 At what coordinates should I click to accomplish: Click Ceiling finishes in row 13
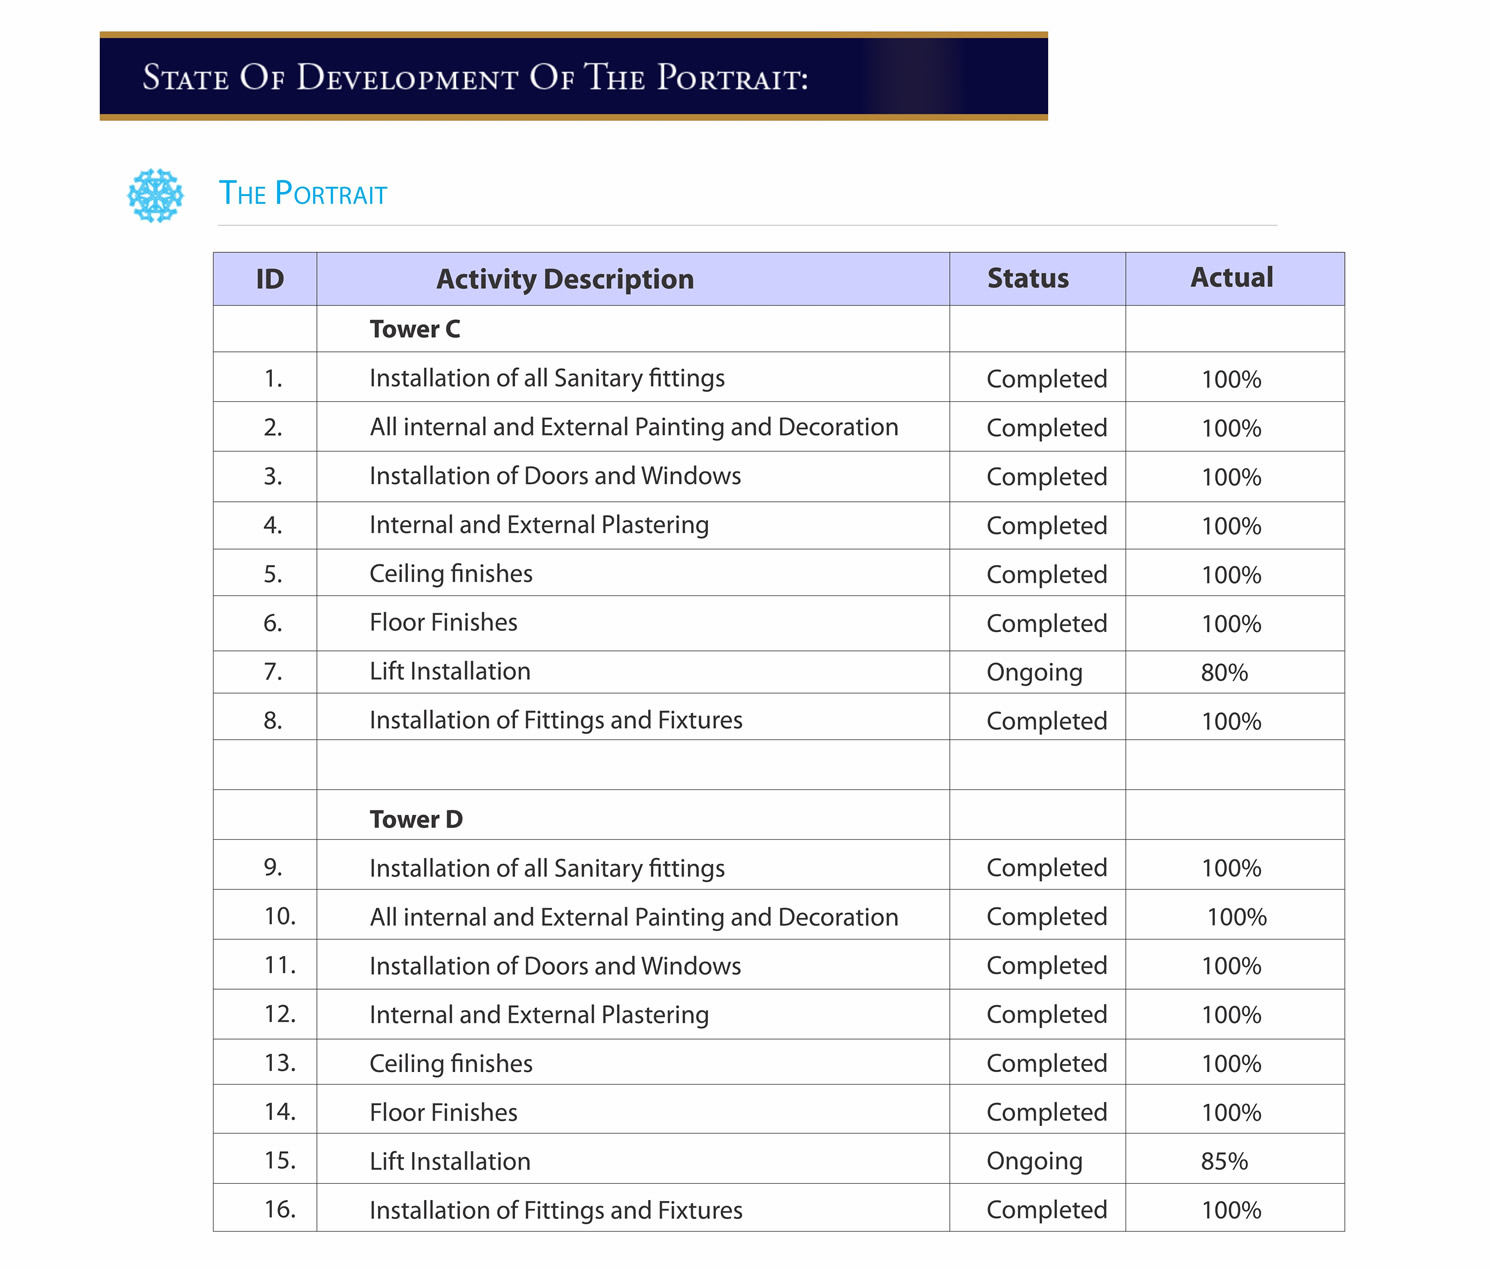pyautogui.click(x=450, y=1063)
